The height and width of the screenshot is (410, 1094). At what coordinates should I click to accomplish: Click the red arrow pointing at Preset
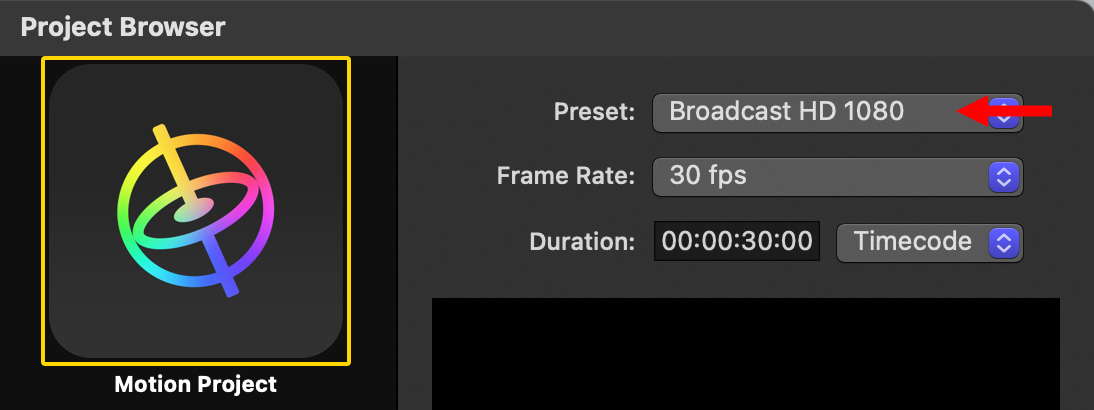click(x=1008, y=110)
